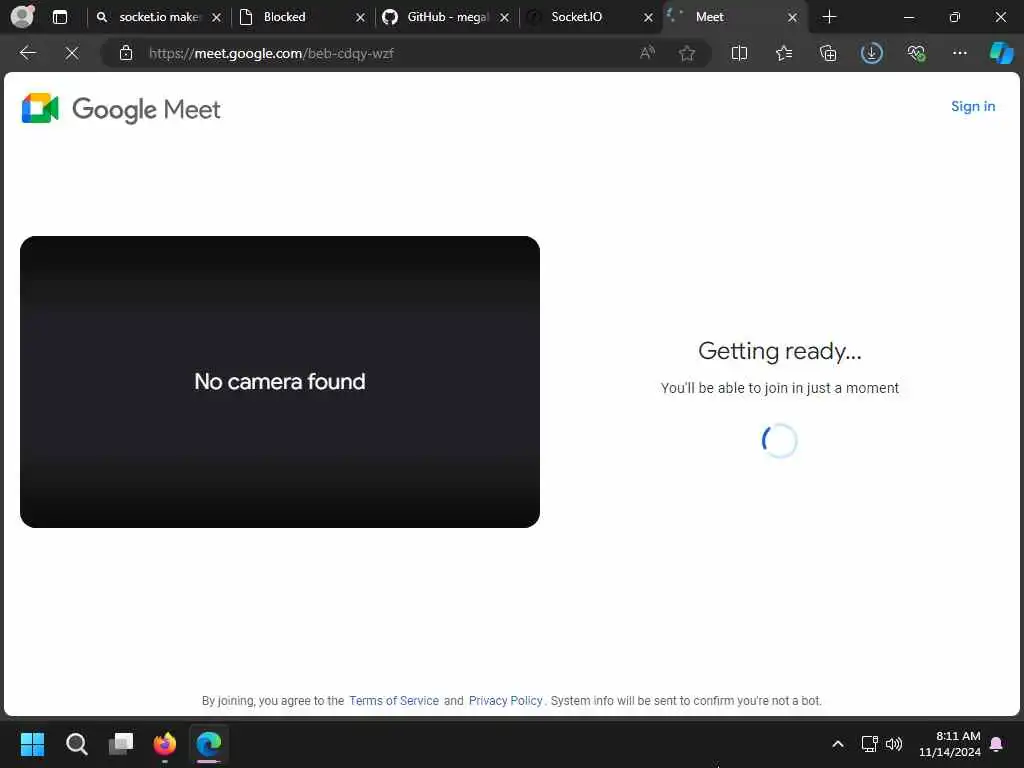Open network status tray icon

click(869, 744)
